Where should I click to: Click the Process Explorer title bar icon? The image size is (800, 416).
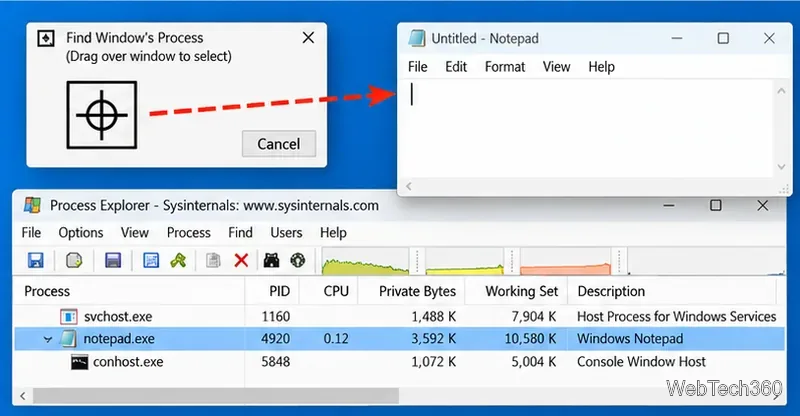click(x=32, y=205)
